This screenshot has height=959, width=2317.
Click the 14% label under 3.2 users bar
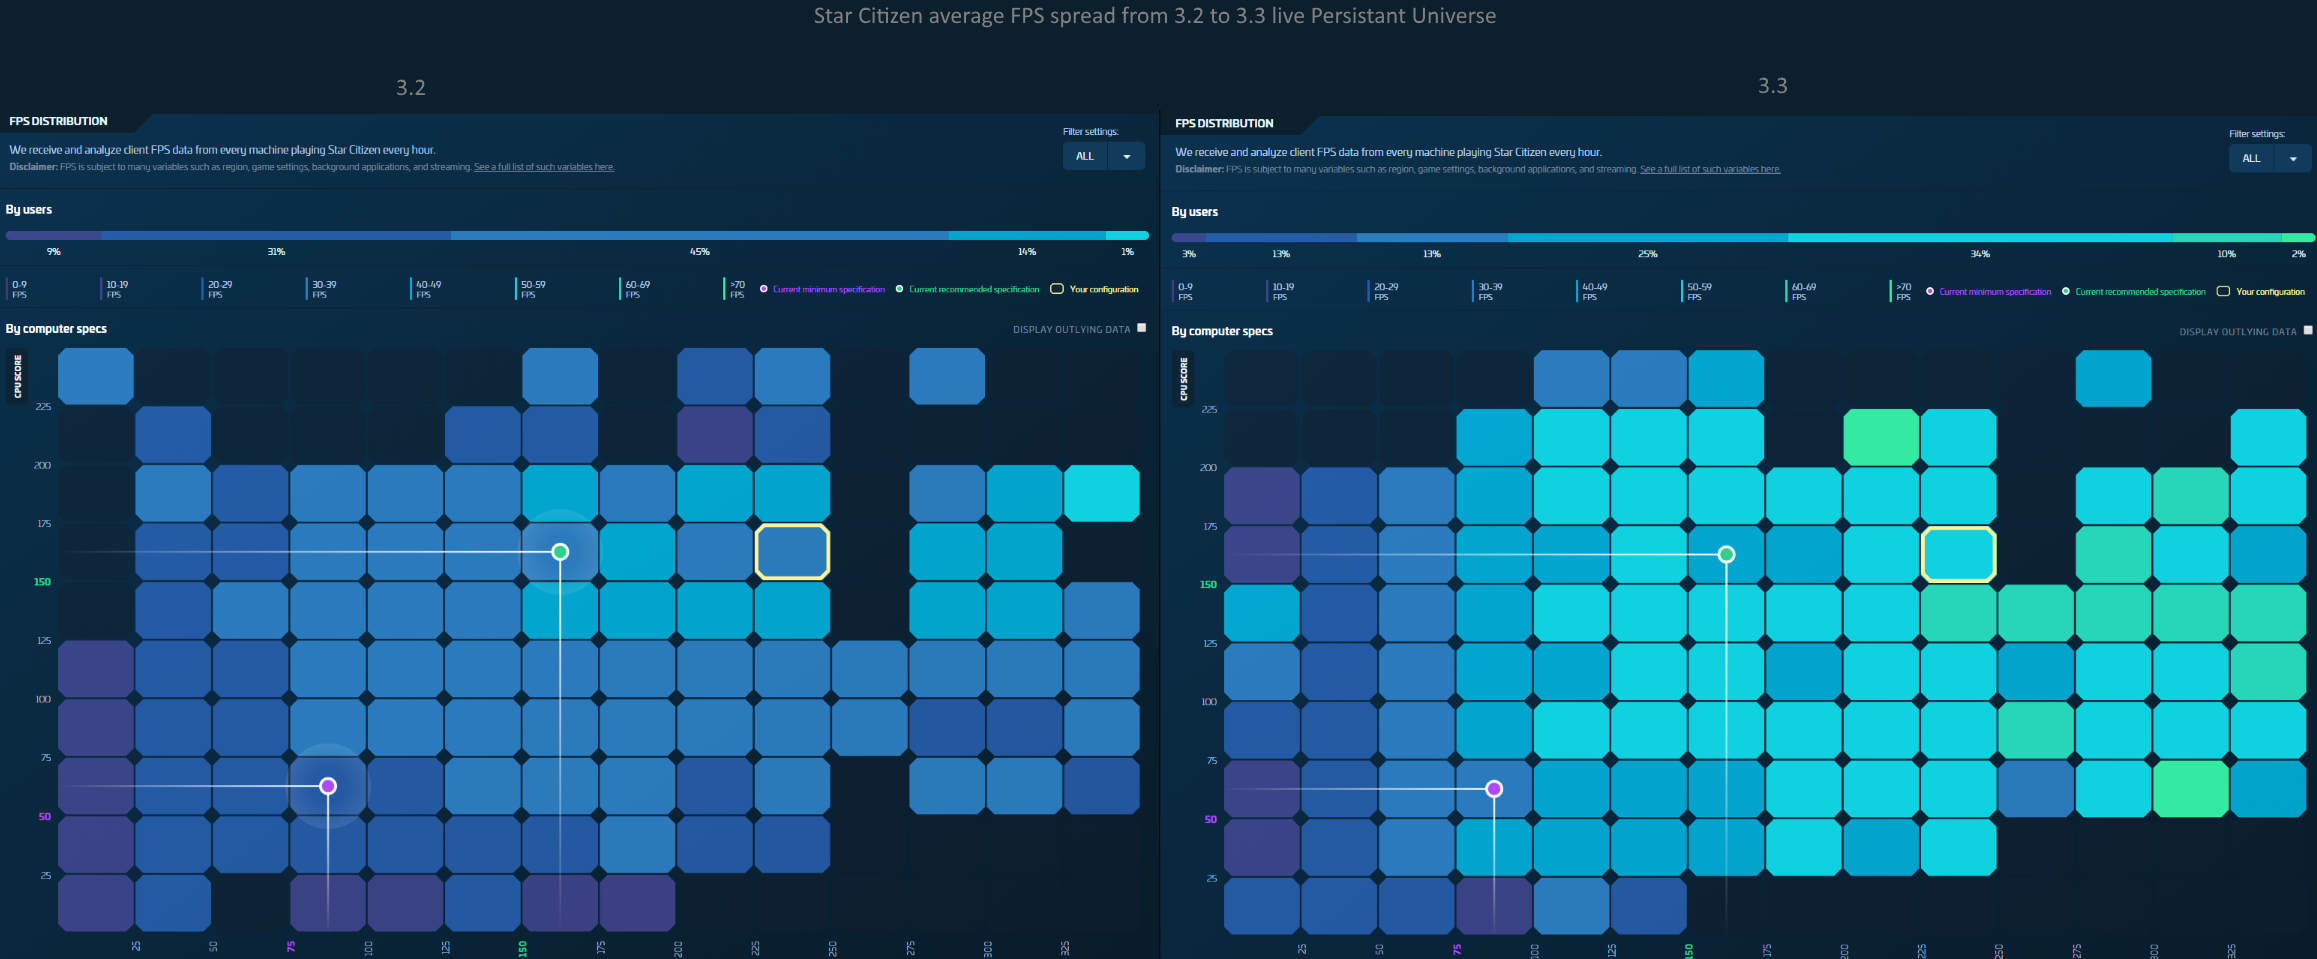point(1027,251)
